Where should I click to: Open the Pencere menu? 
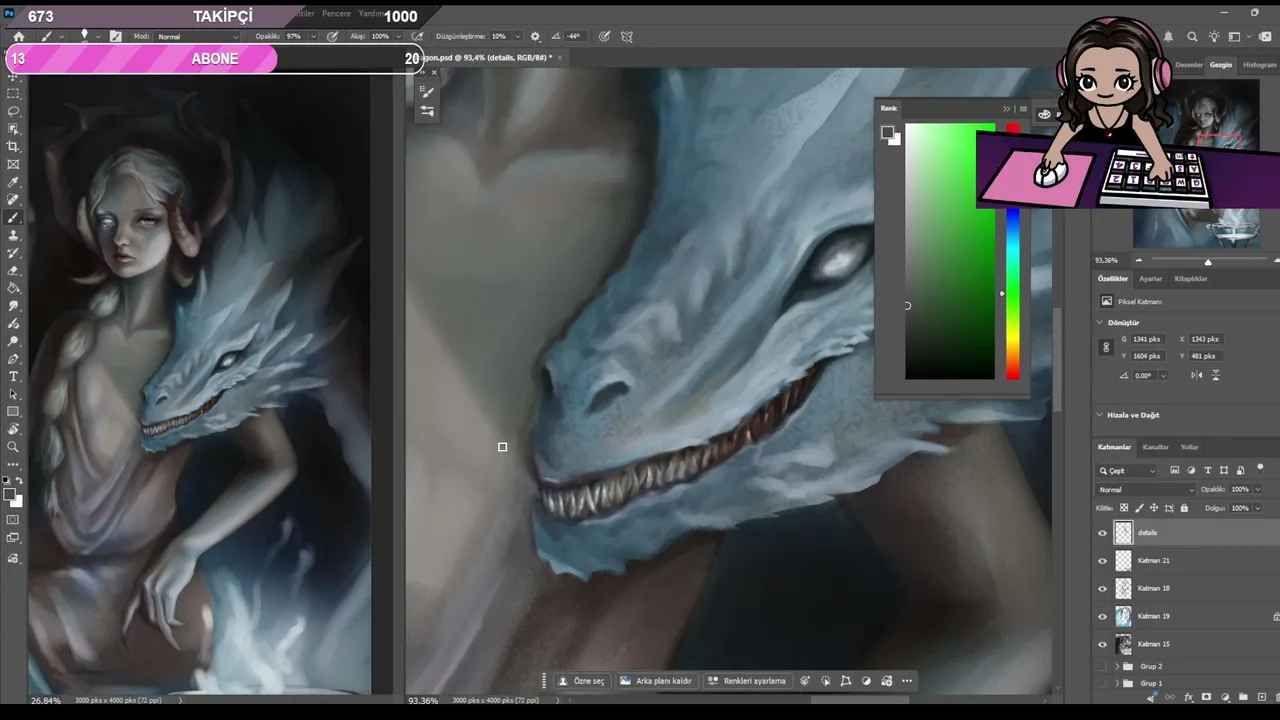coord(336,14)
